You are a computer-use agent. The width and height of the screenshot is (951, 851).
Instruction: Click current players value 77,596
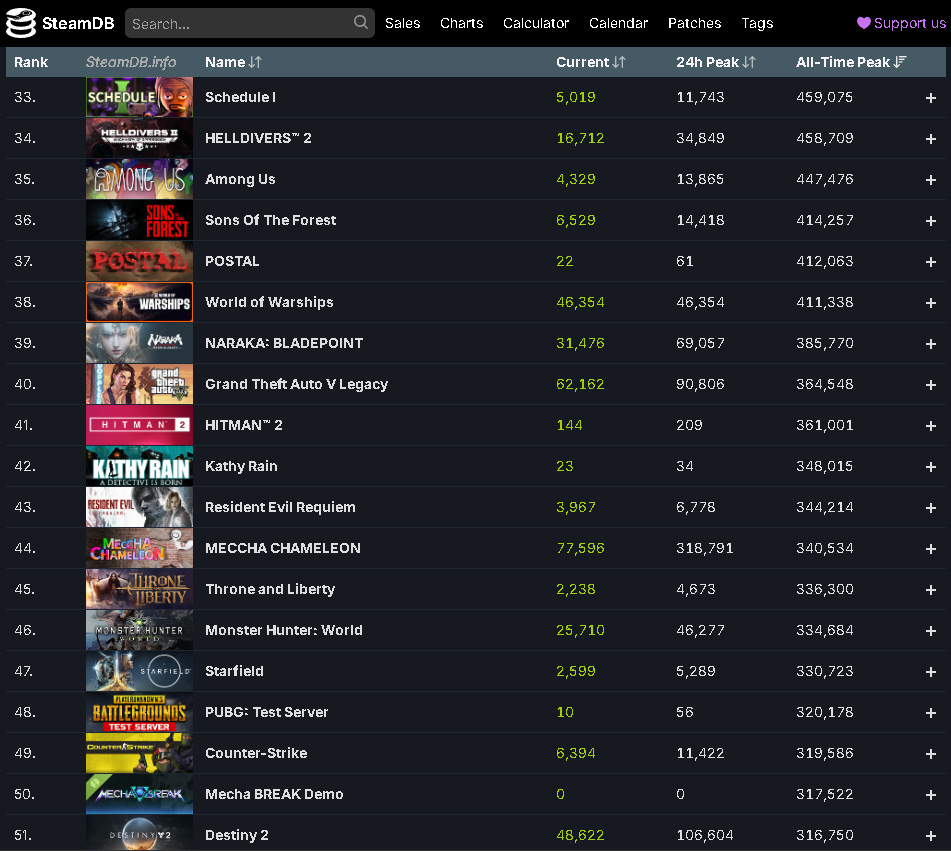[580, 548]
